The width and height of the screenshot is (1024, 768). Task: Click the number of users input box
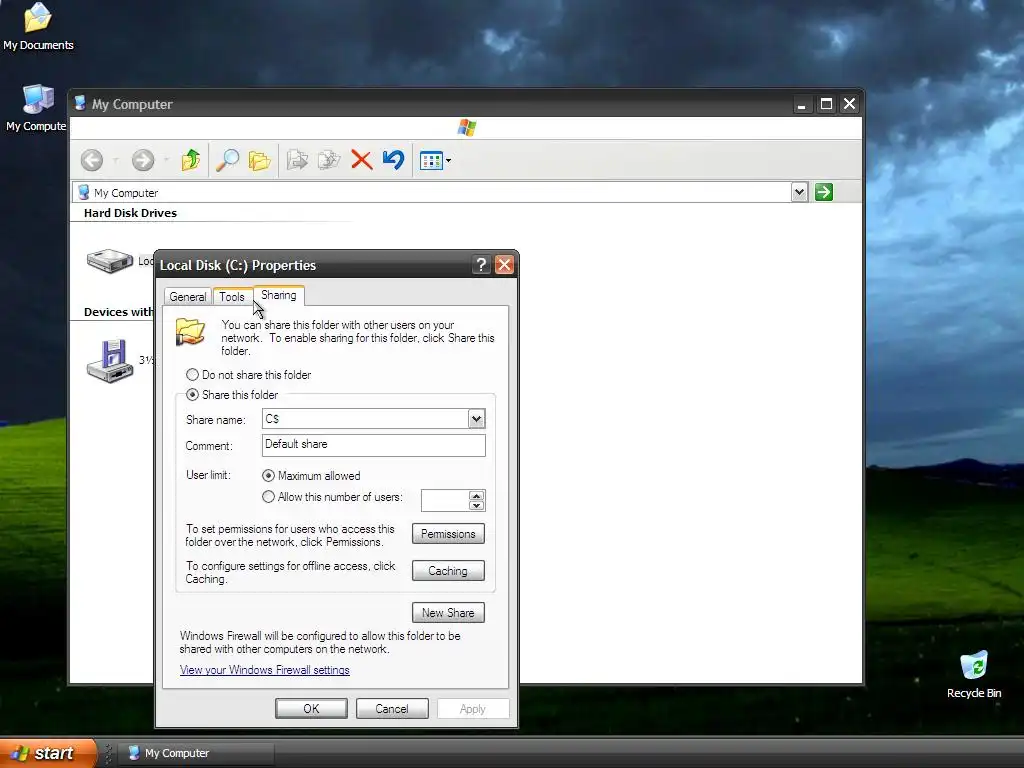pyautogui.click(x=445, y=500)
